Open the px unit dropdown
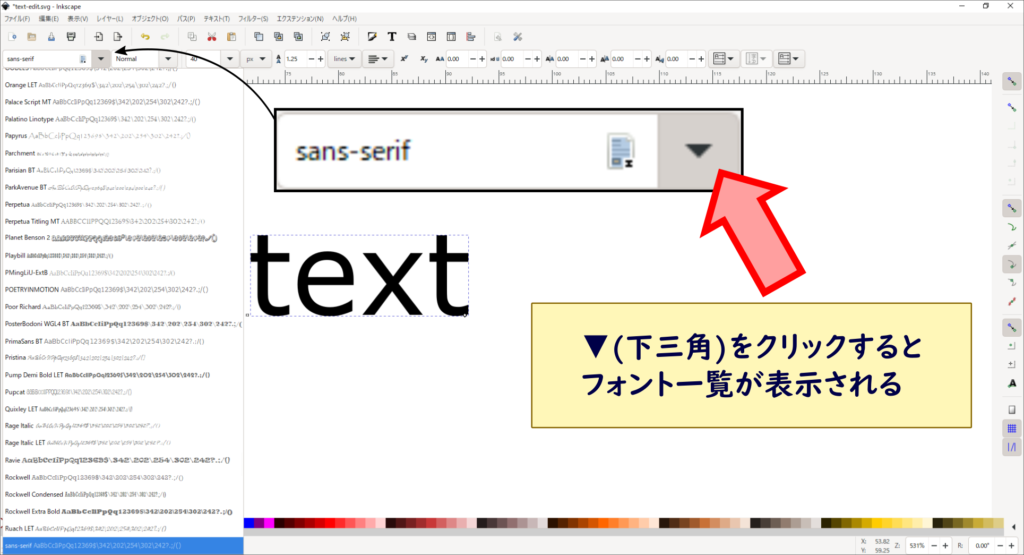This screenshot has height=555, width=1024. coord(256,59)
